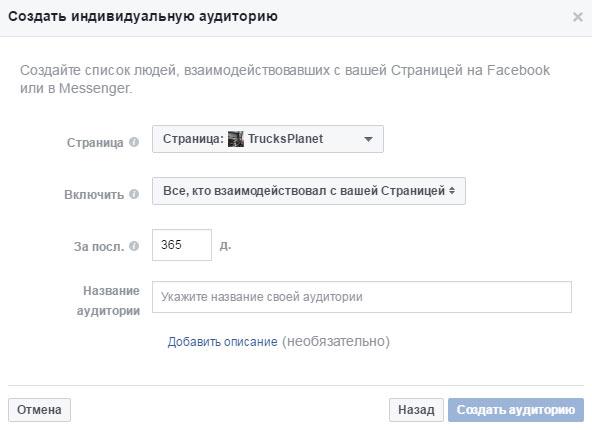Viewport: 592px width, 430px height.
Task: Click the Название аудитории label
Action: coord(108,301)
